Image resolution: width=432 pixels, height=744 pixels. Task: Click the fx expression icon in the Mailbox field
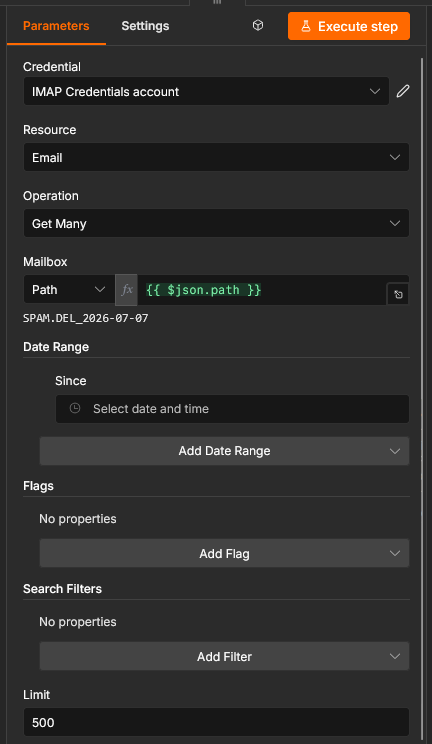click(127, 289)
